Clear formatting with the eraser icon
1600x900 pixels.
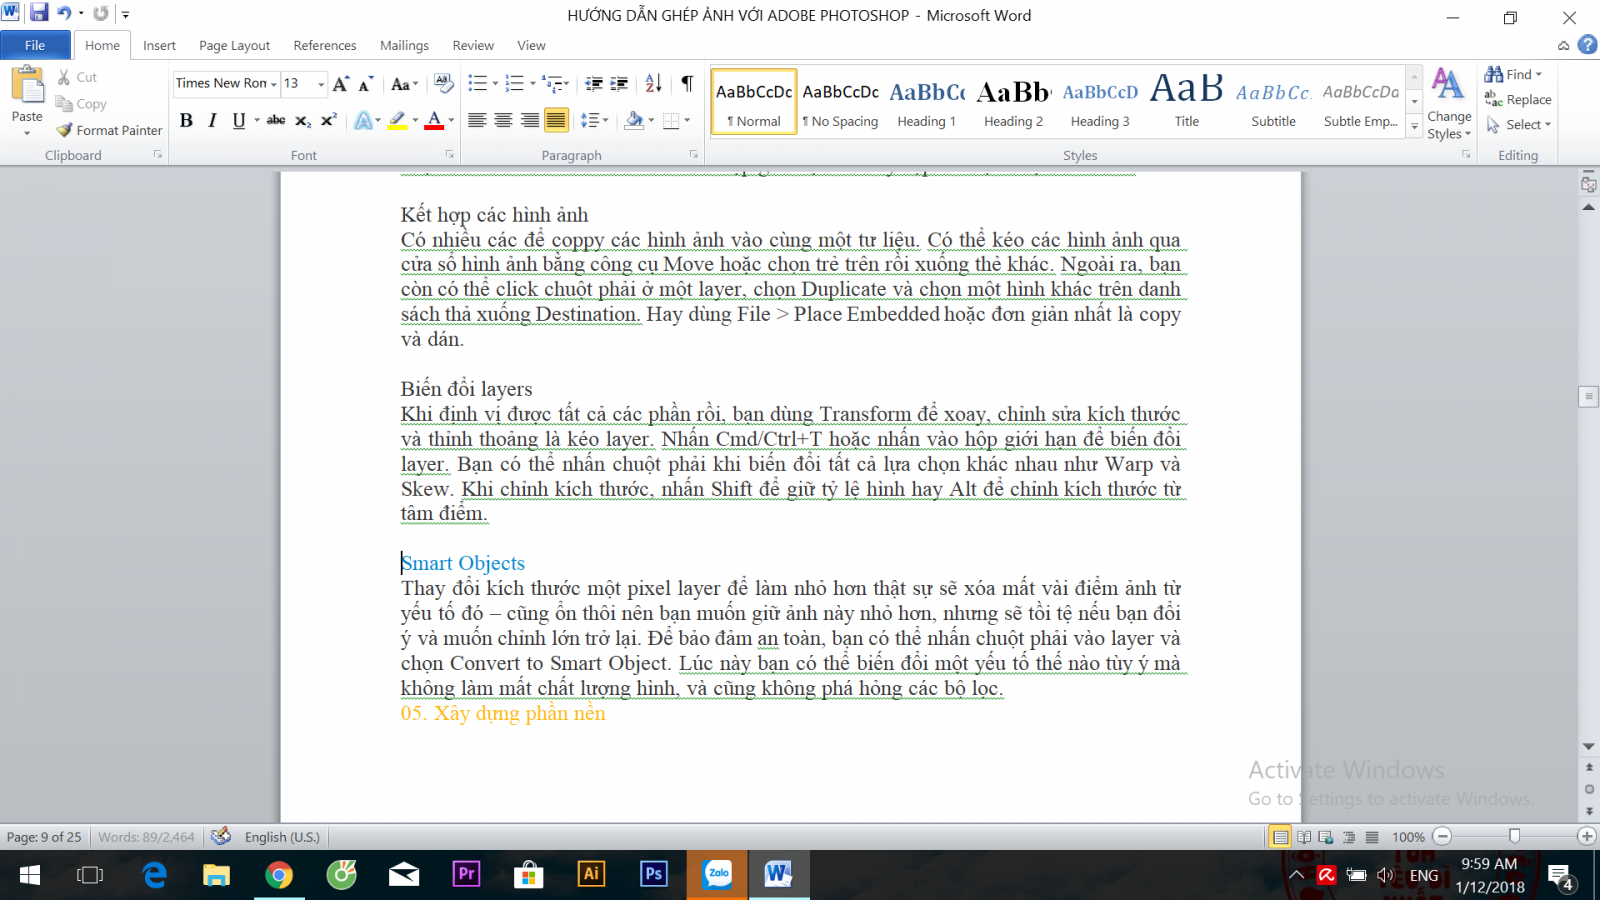444,83
